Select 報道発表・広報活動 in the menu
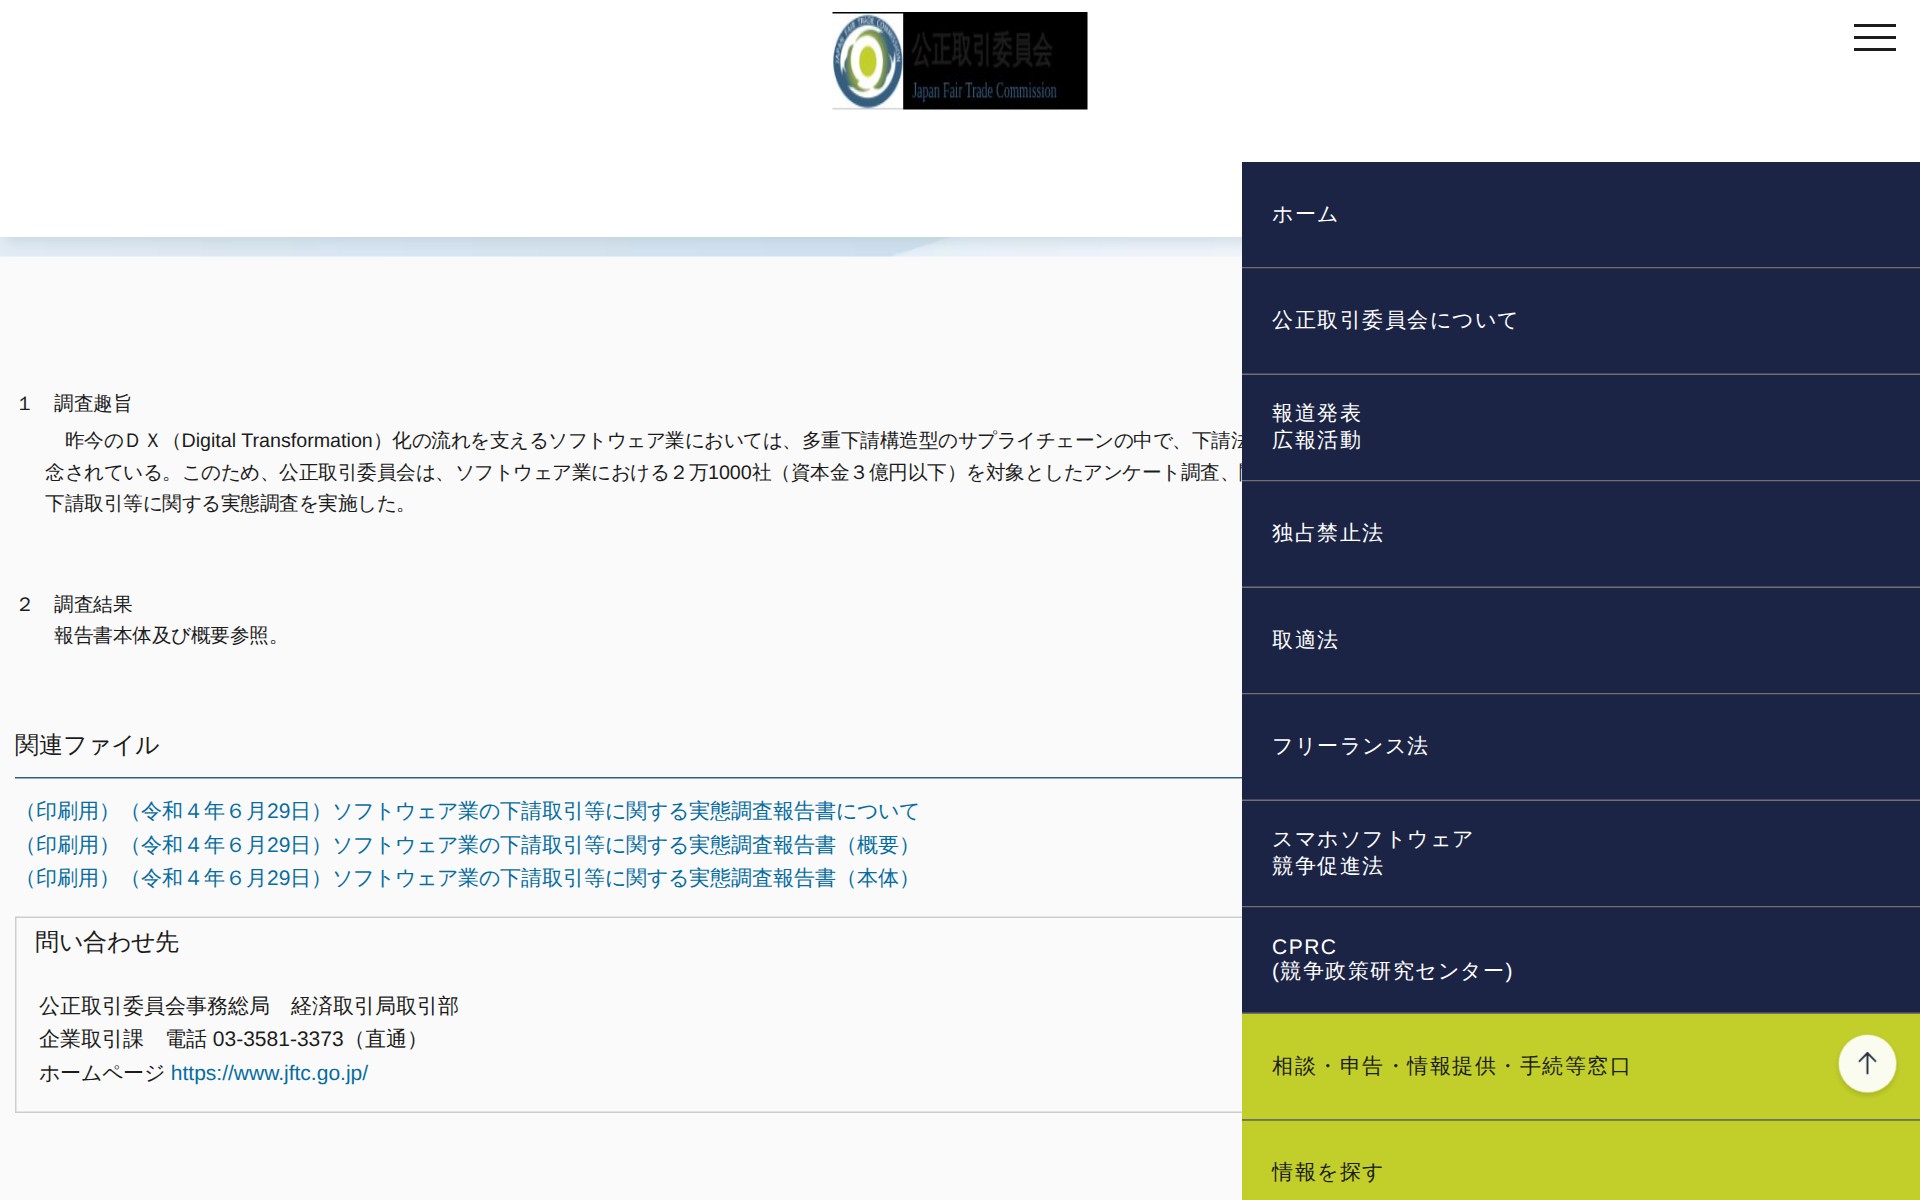The image size is (1920, 1200). (1316, 426)
